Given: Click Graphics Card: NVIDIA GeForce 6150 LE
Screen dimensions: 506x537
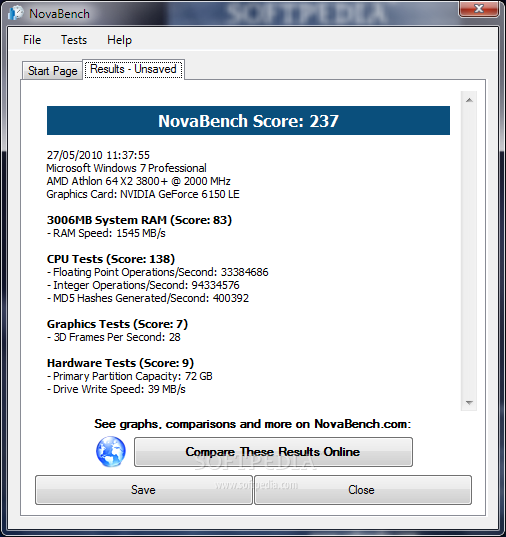Looking at the screenshot, I should tap(143, 194).
